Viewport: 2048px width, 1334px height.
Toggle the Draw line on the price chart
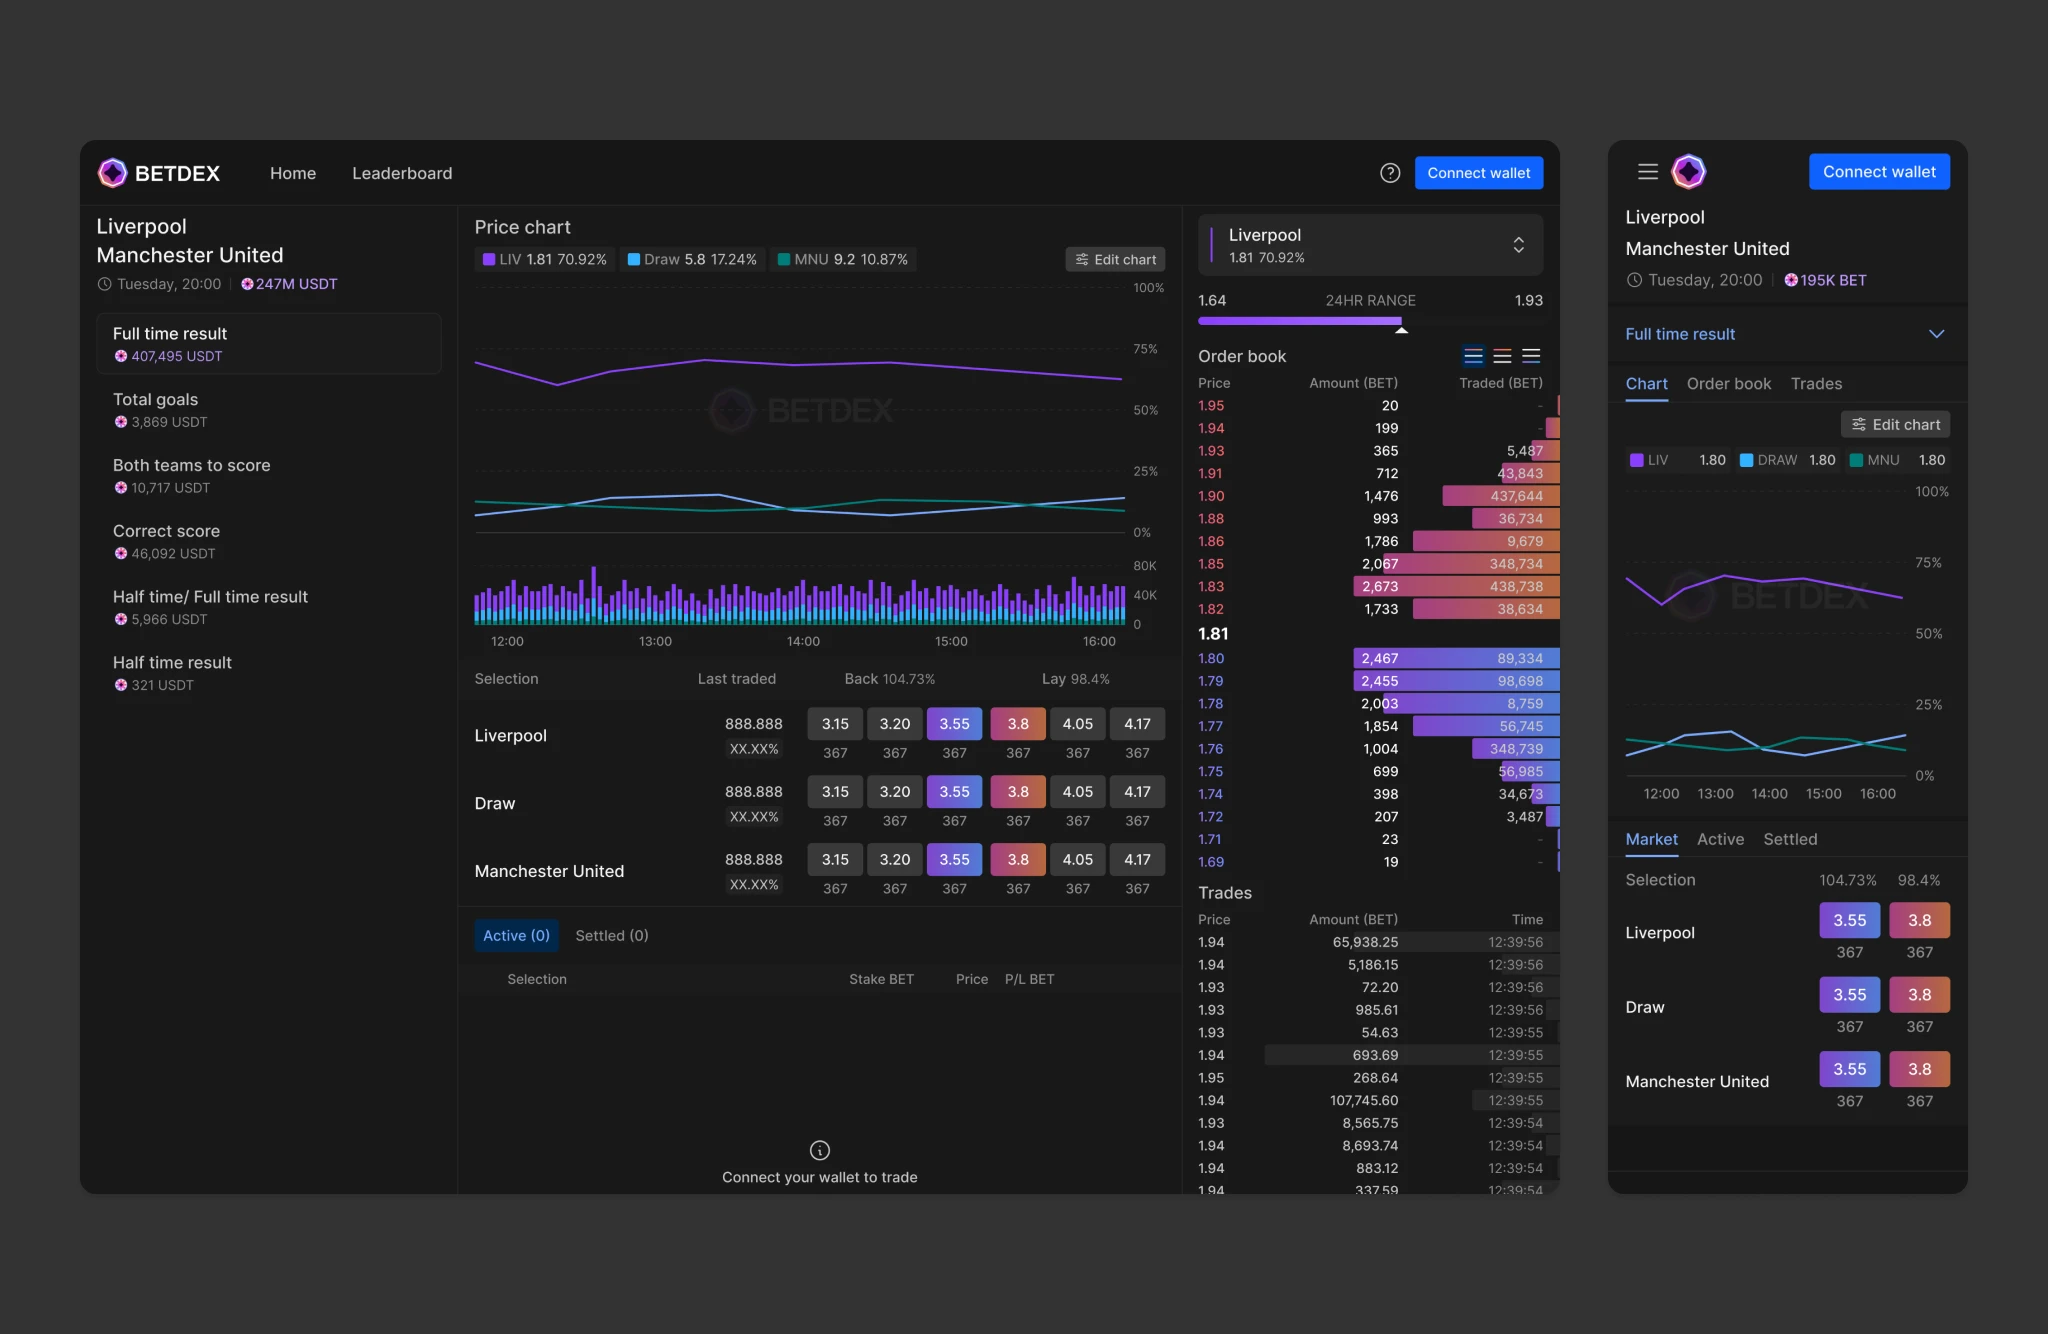(x=691, y=259)
